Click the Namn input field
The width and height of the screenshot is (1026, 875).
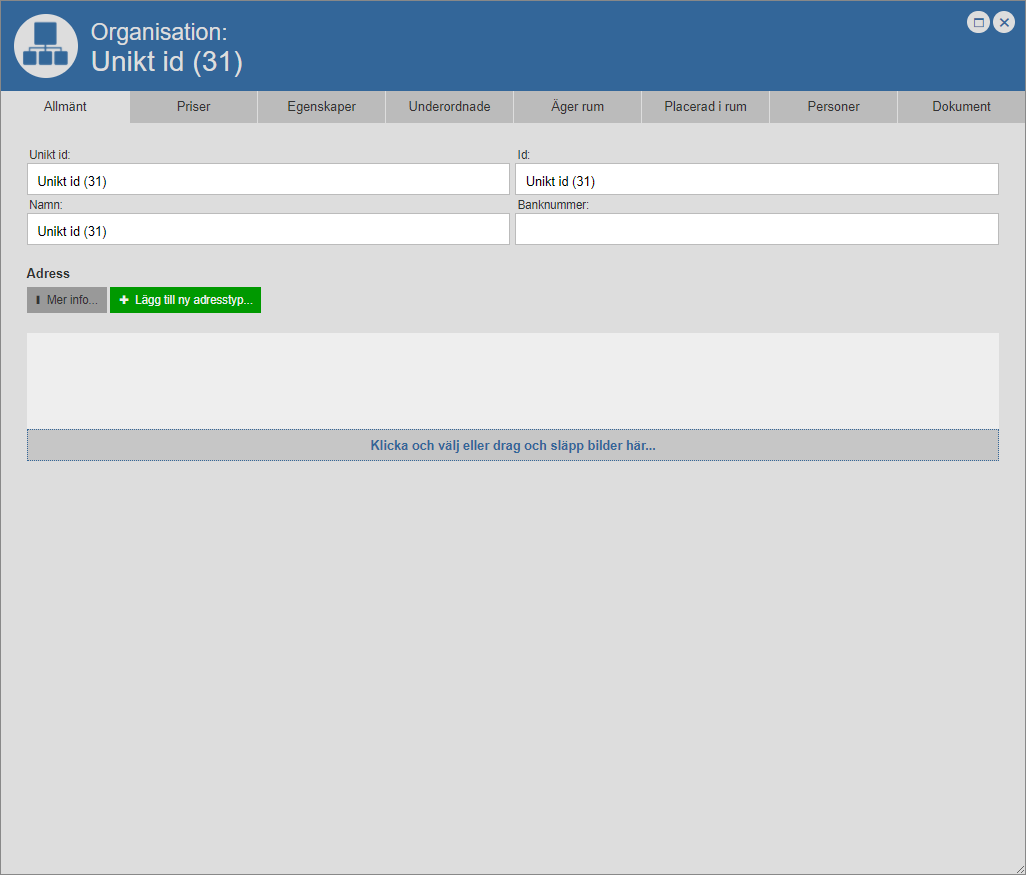(x=268, y=230)
